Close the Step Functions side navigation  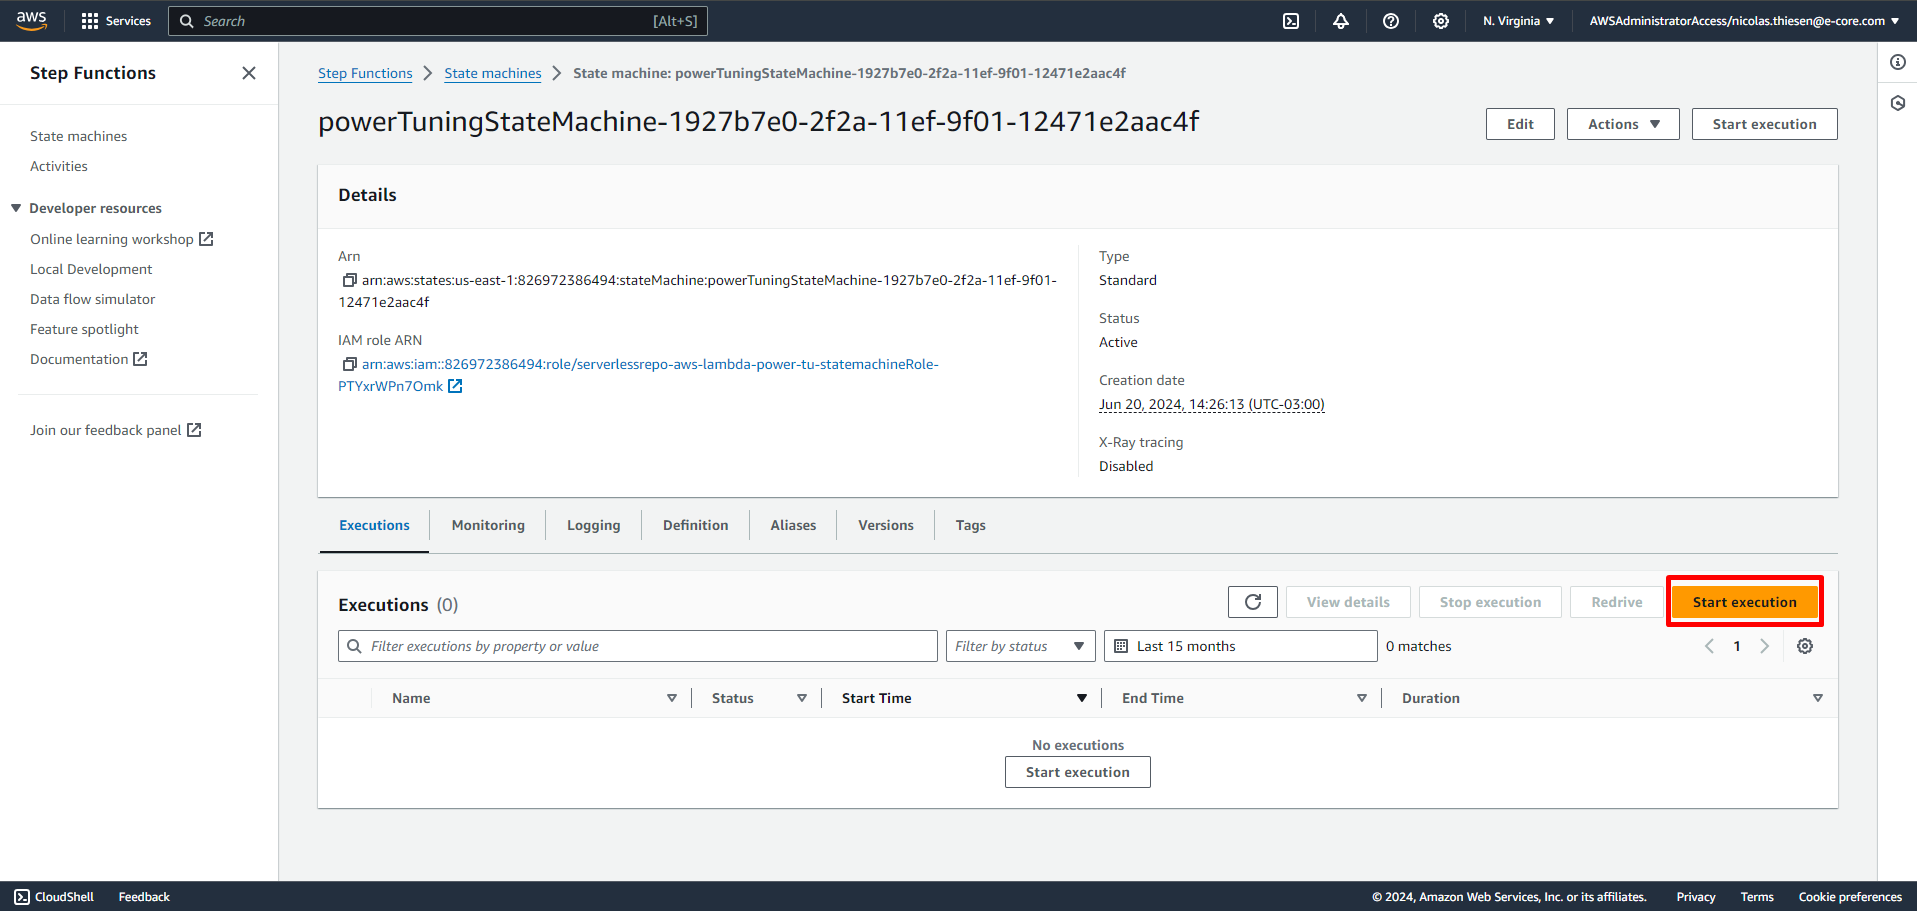pos(249,73)
